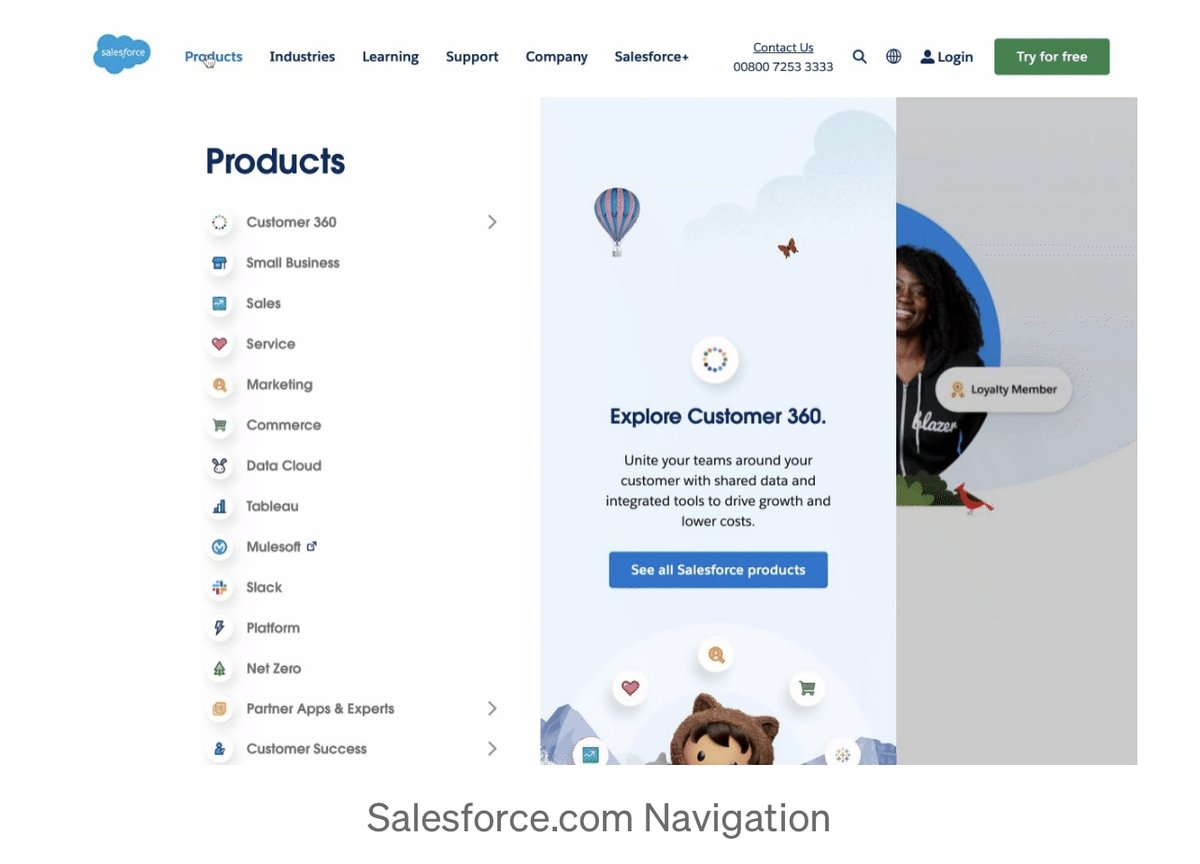Select the Service heart icon in Products list

click(219, 344)
